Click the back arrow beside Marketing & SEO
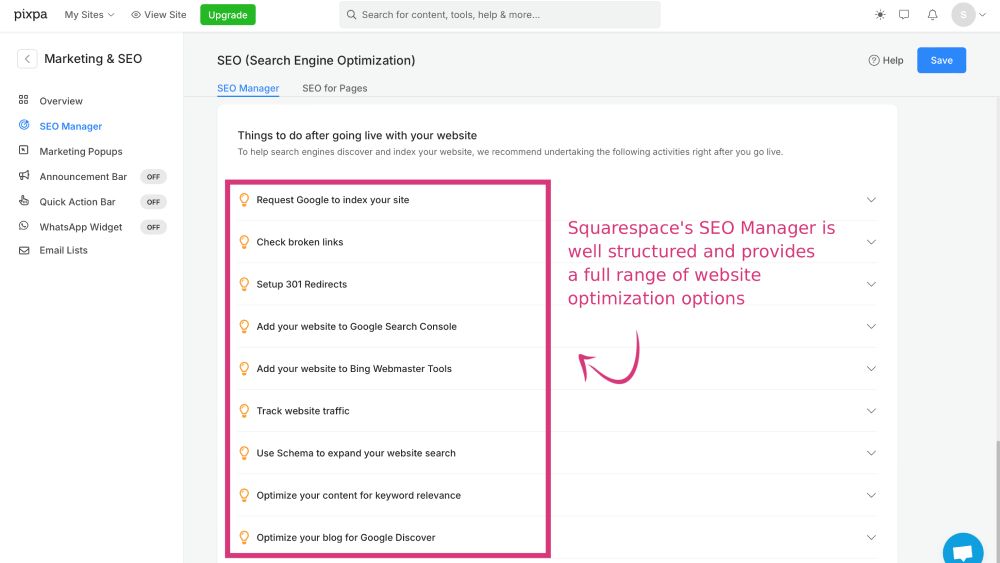This screenshot has height=563, width=1000. click(27, 59)
